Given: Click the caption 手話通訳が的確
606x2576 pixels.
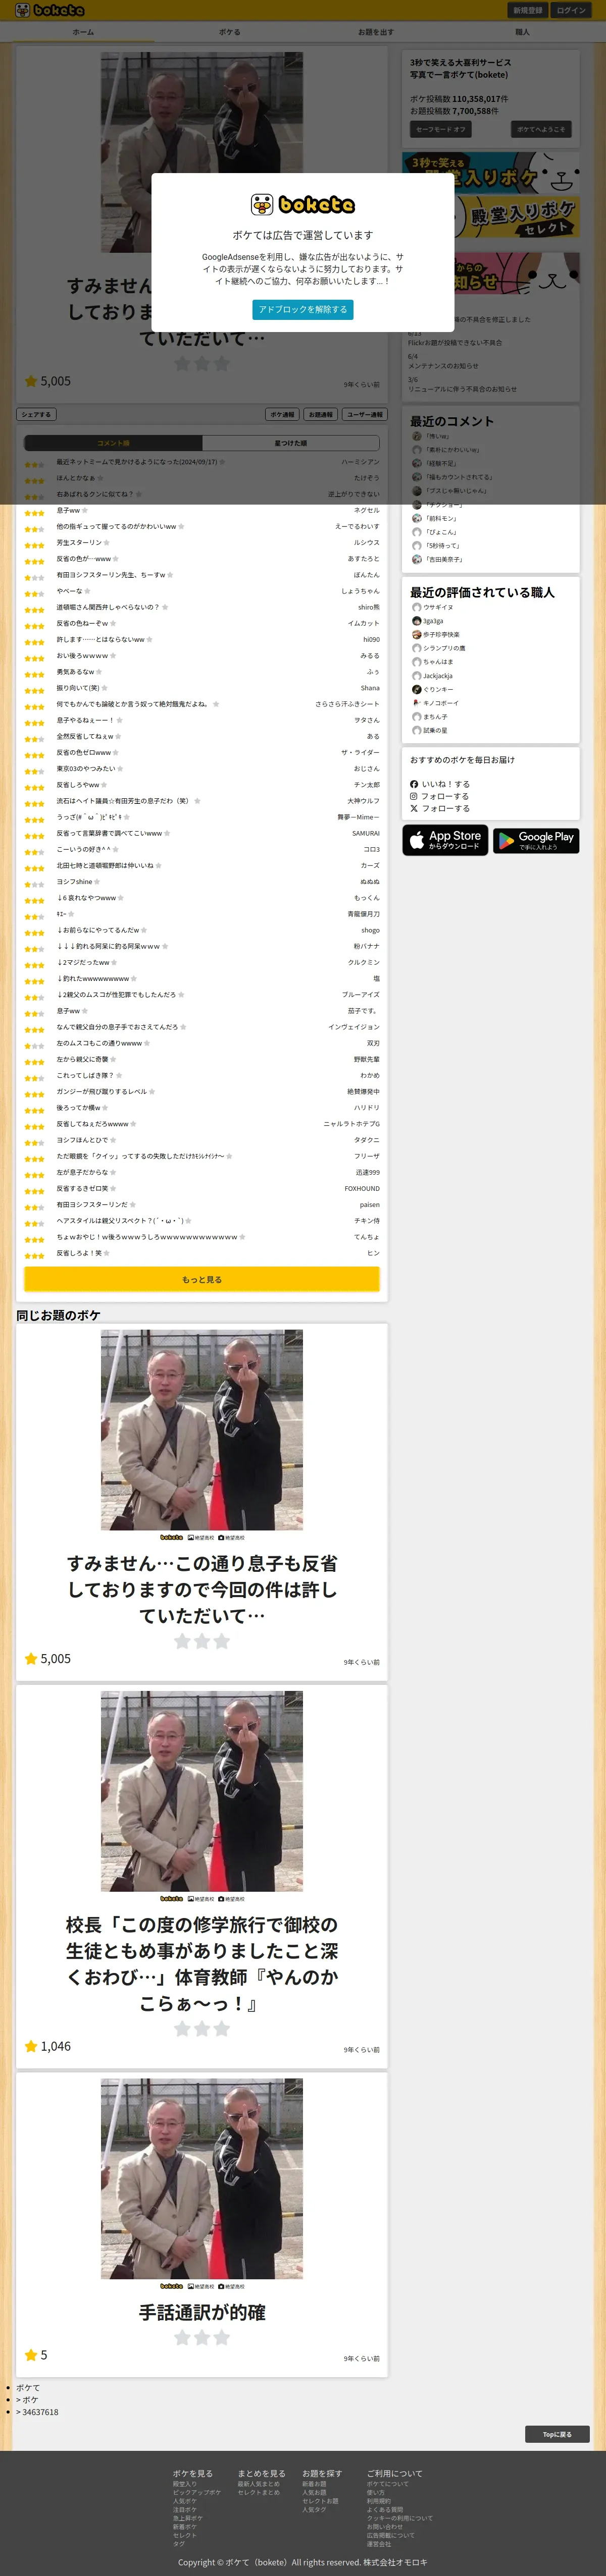Looking at the screenshot, I should [x=202, y=2312].
